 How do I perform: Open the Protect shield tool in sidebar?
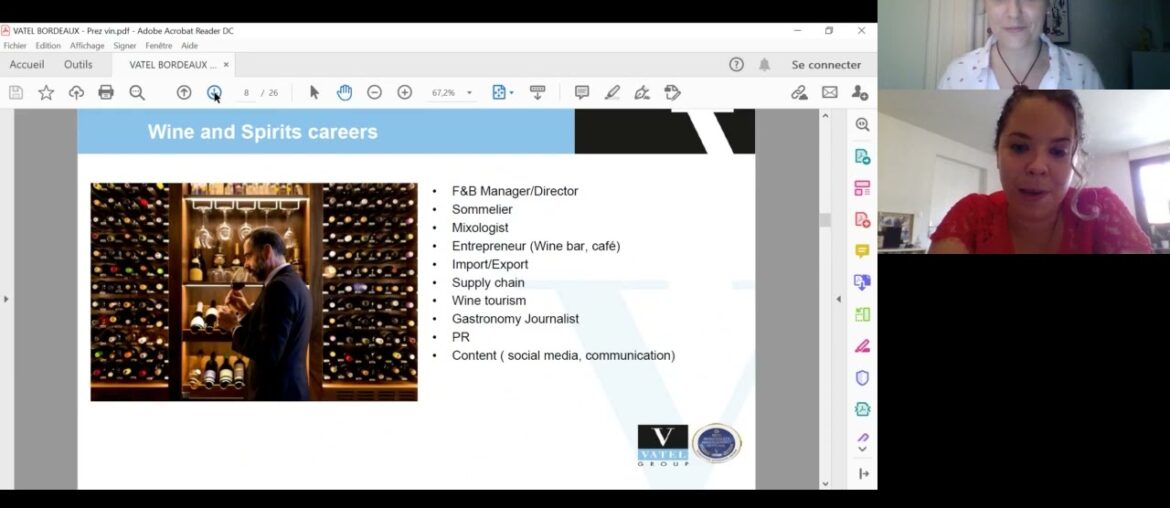862,378
